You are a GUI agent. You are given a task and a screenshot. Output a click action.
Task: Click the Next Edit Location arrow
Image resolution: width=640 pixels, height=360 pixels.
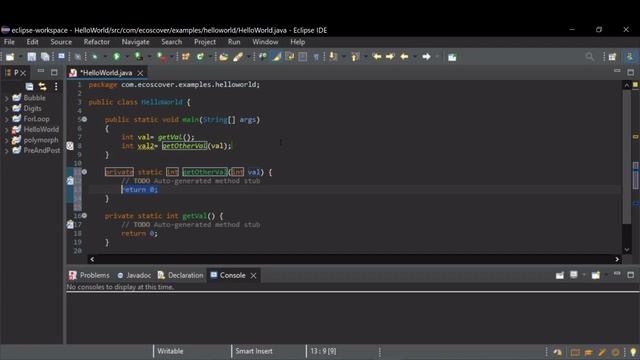(390, 56)
